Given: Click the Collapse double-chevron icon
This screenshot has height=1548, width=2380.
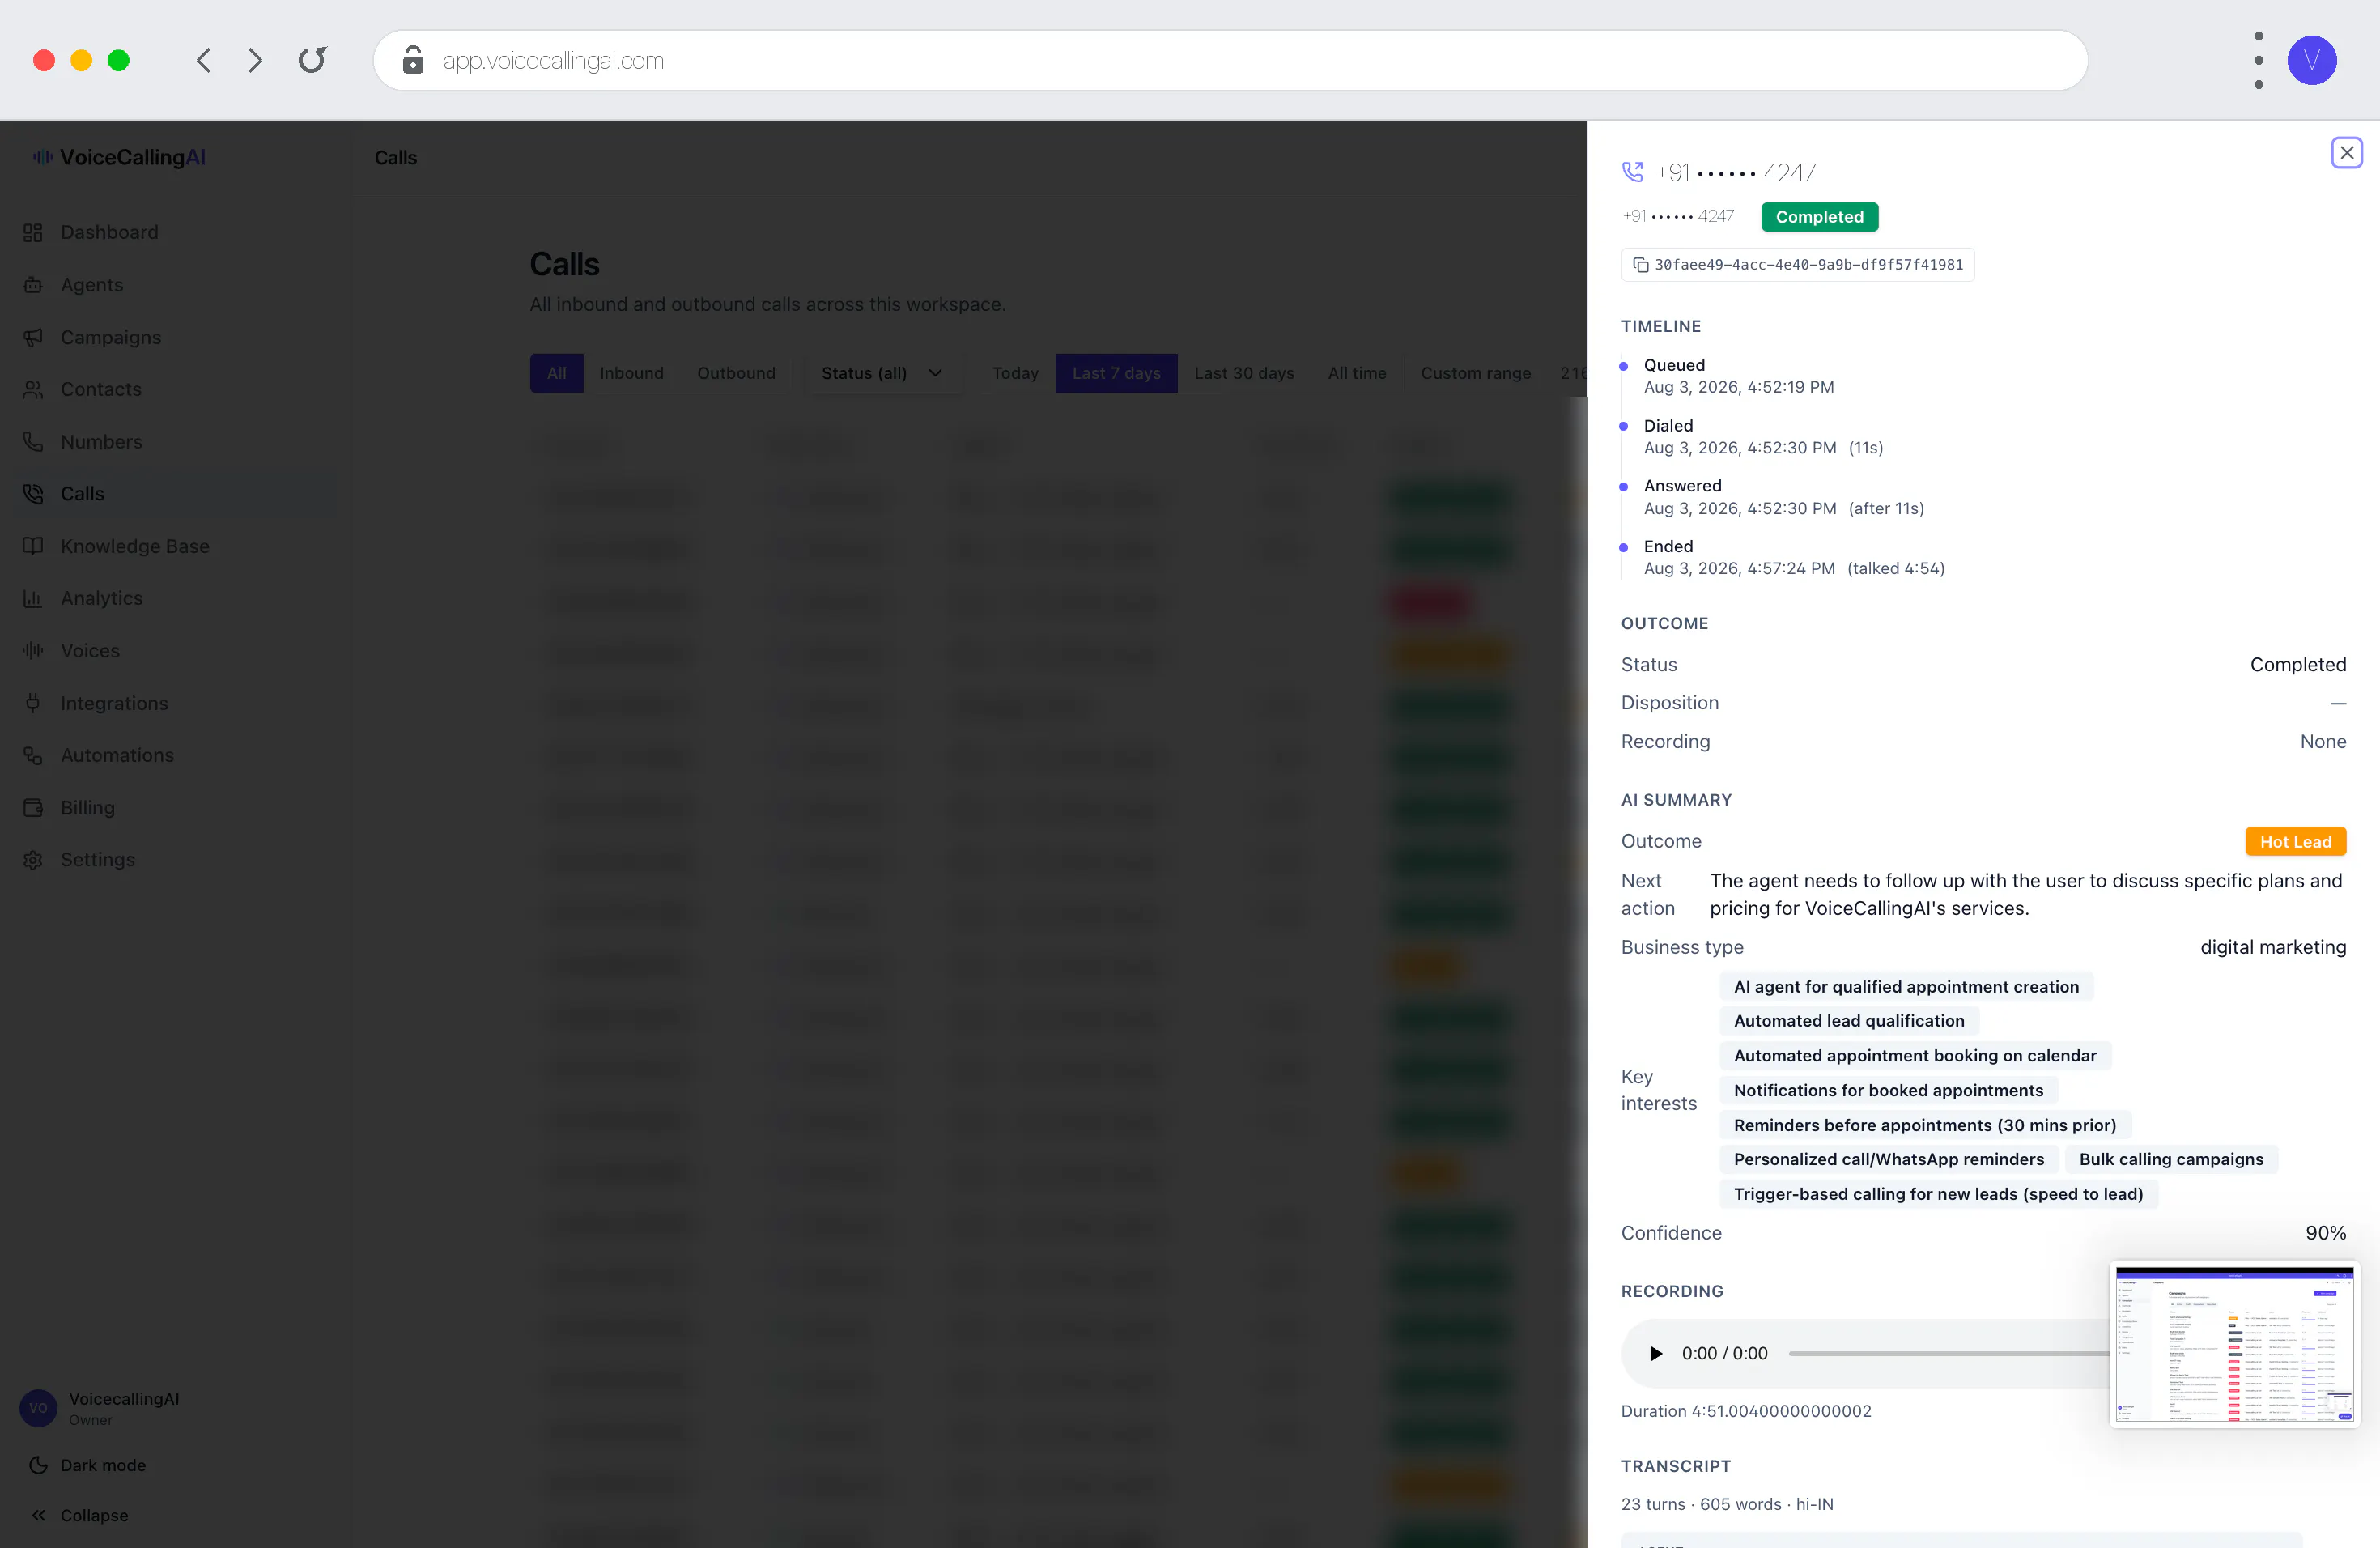Looking at the screenshot, I should 38,1515.
